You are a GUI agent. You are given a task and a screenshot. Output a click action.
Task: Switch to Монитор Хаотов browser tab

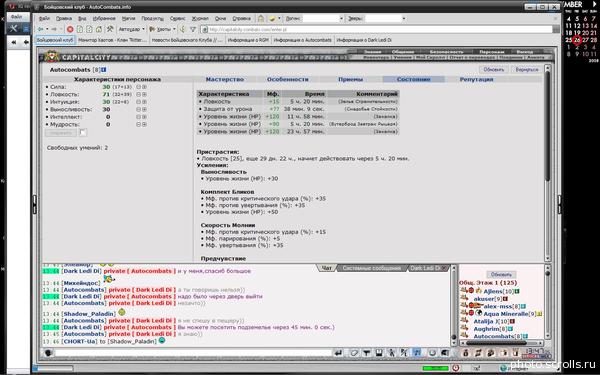click(112, 40)
